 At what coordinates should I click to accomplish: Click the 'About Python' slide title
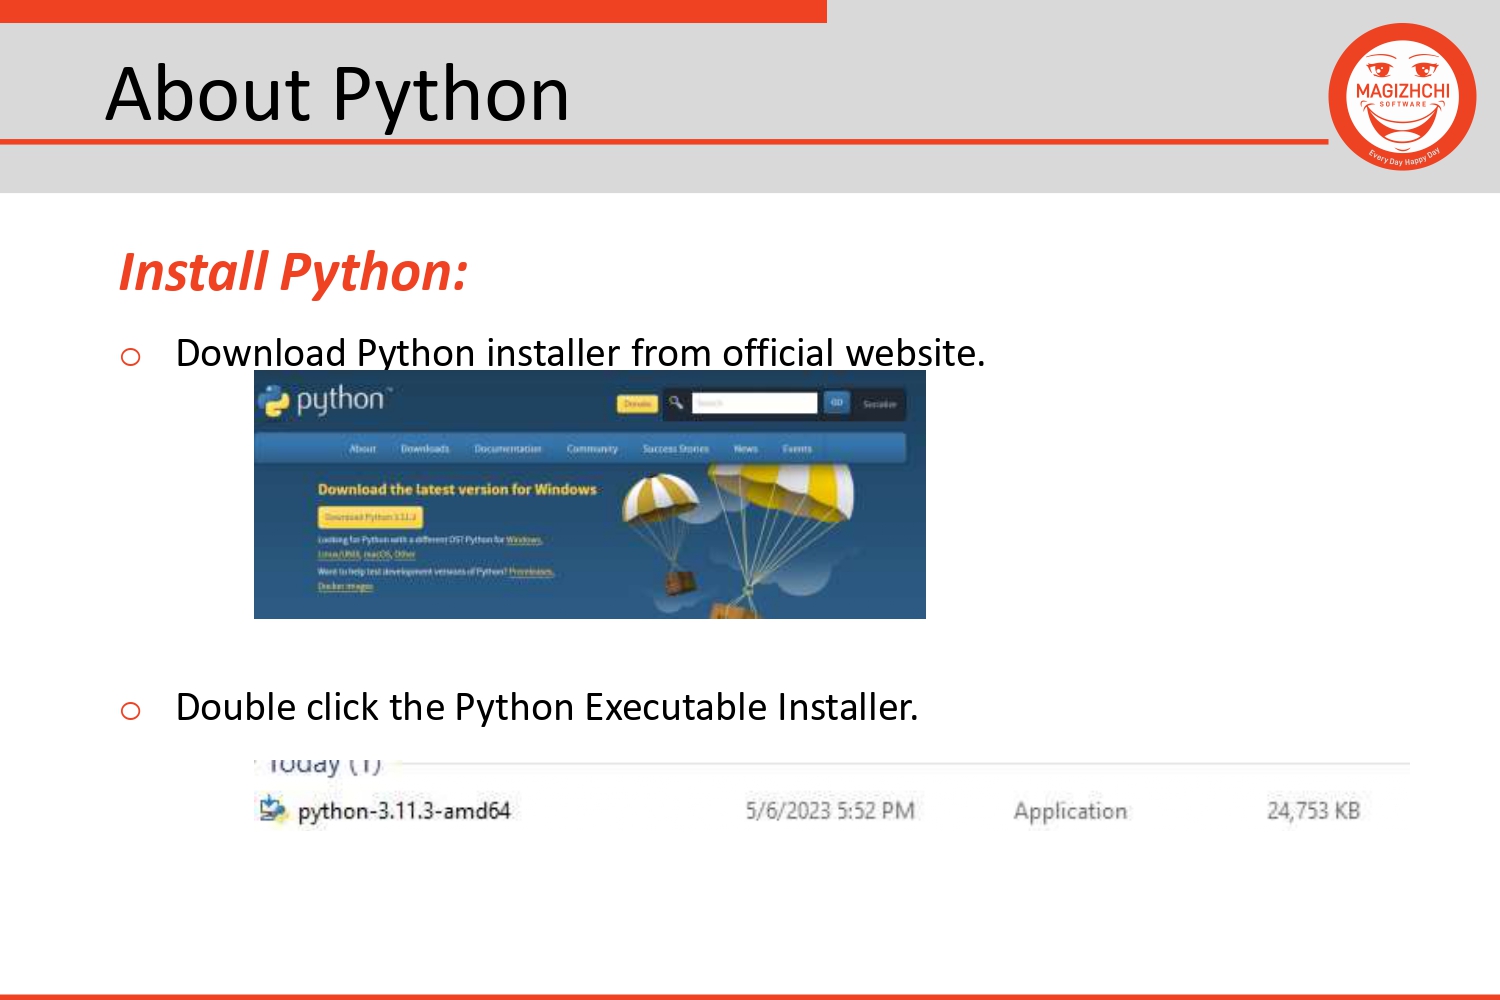(337, 94)
